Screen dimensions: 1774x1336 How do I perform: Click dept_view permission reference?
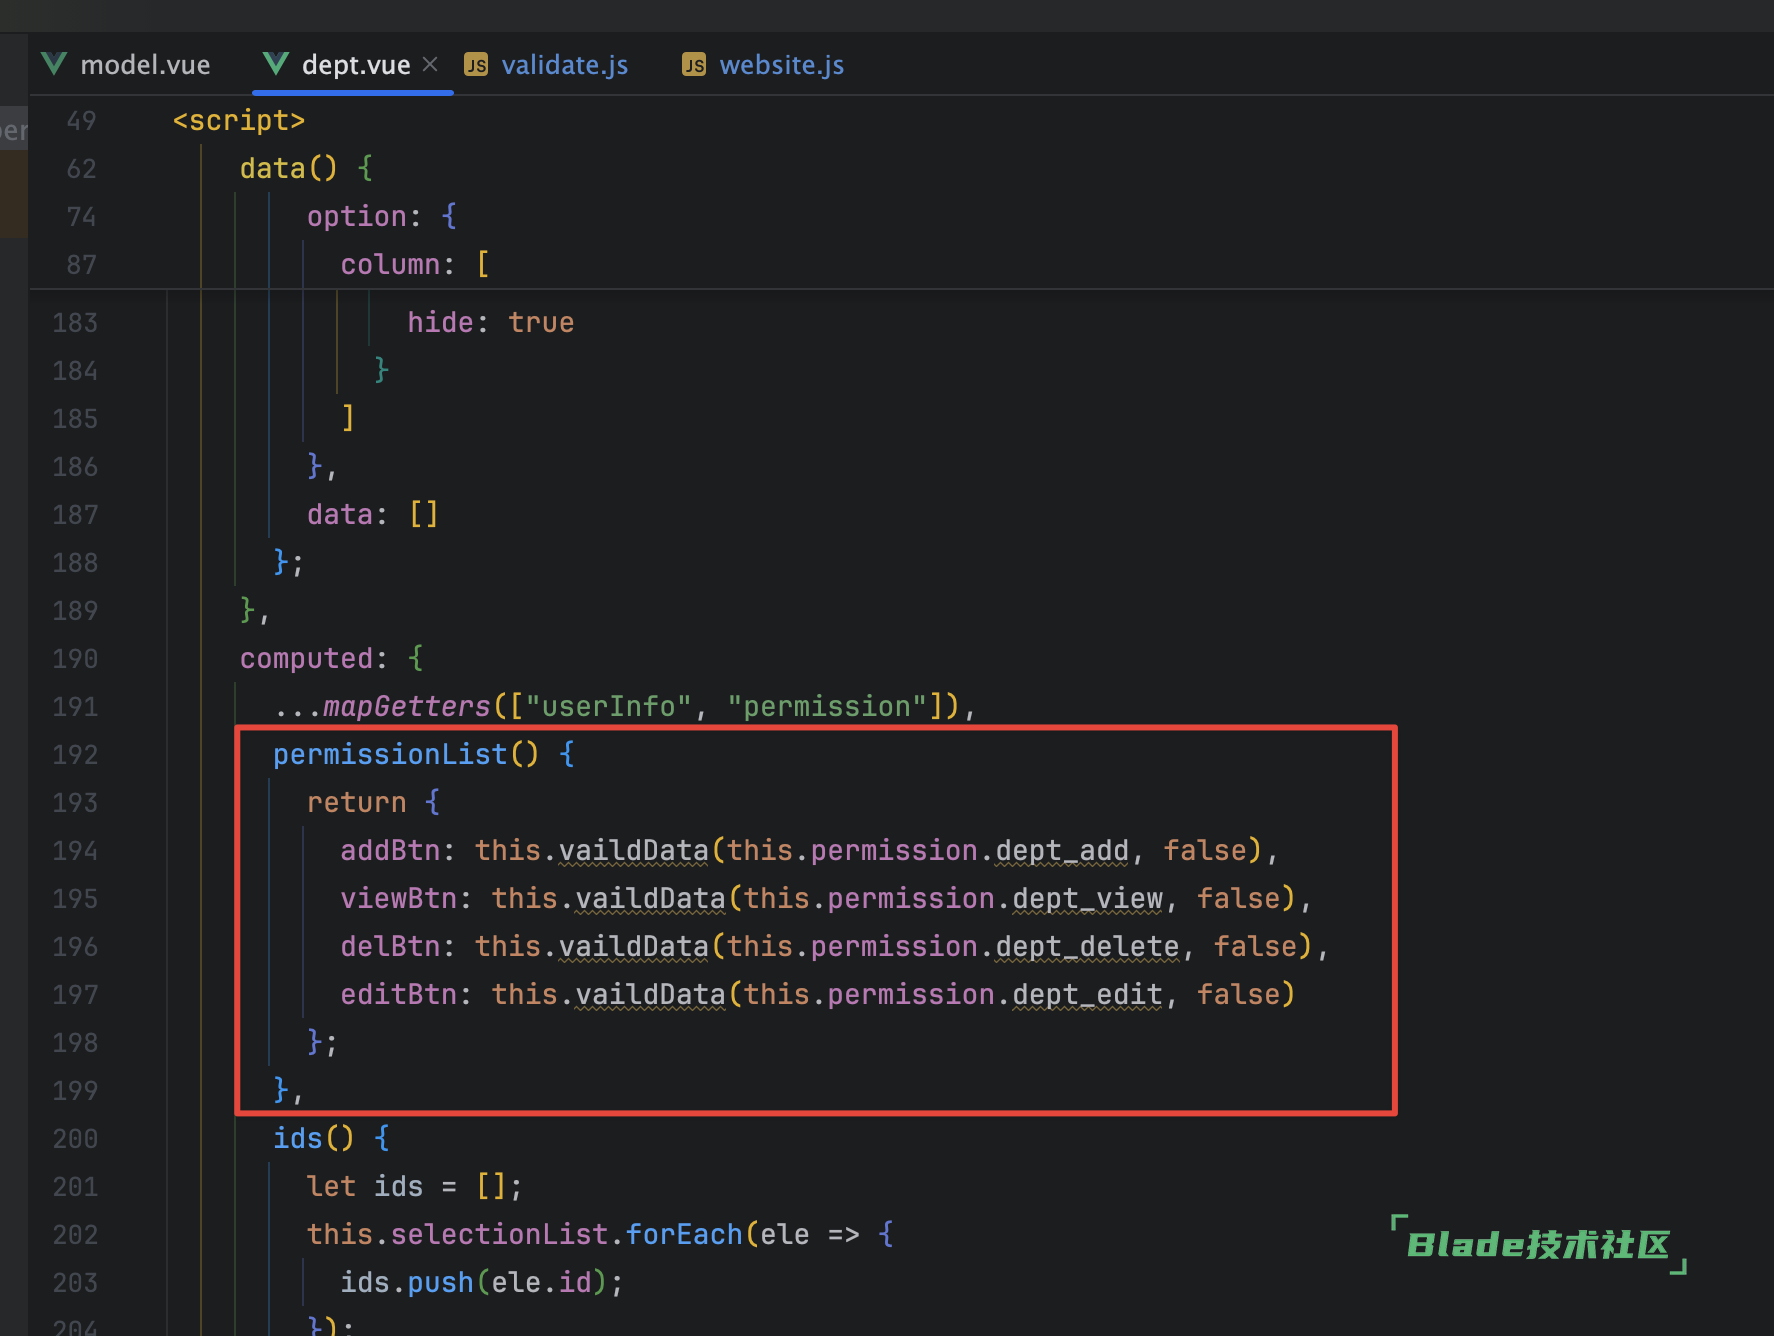click(1087, 898)
